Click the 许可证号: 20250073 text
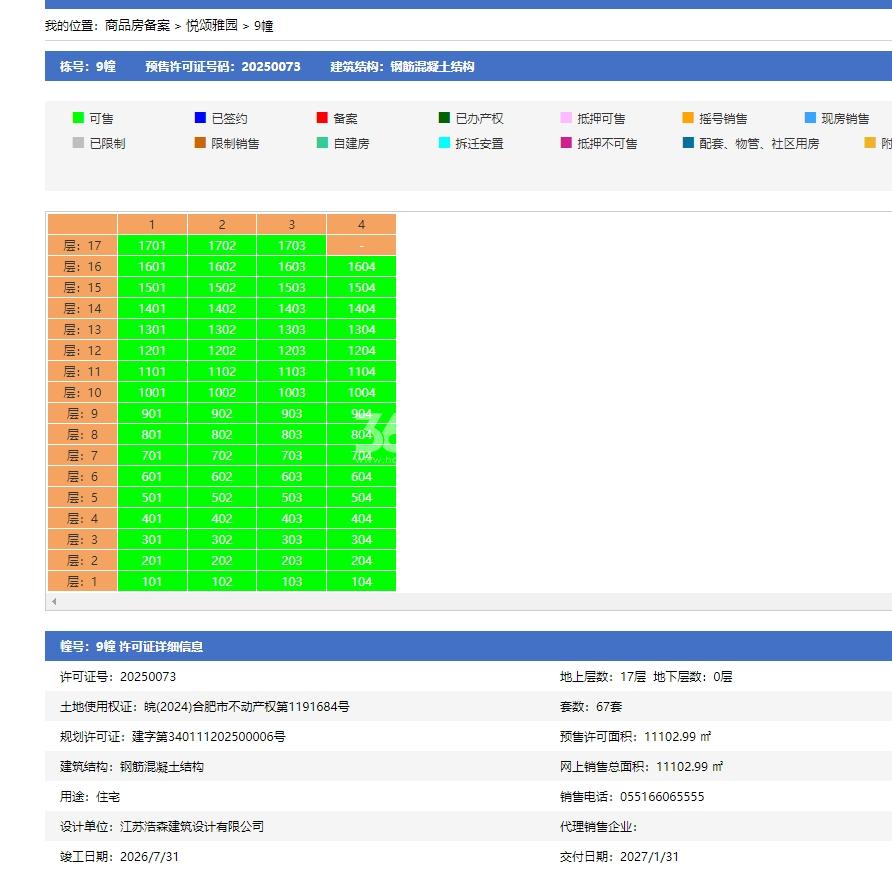Screen dimensions: 892x876 pos(118,677)
